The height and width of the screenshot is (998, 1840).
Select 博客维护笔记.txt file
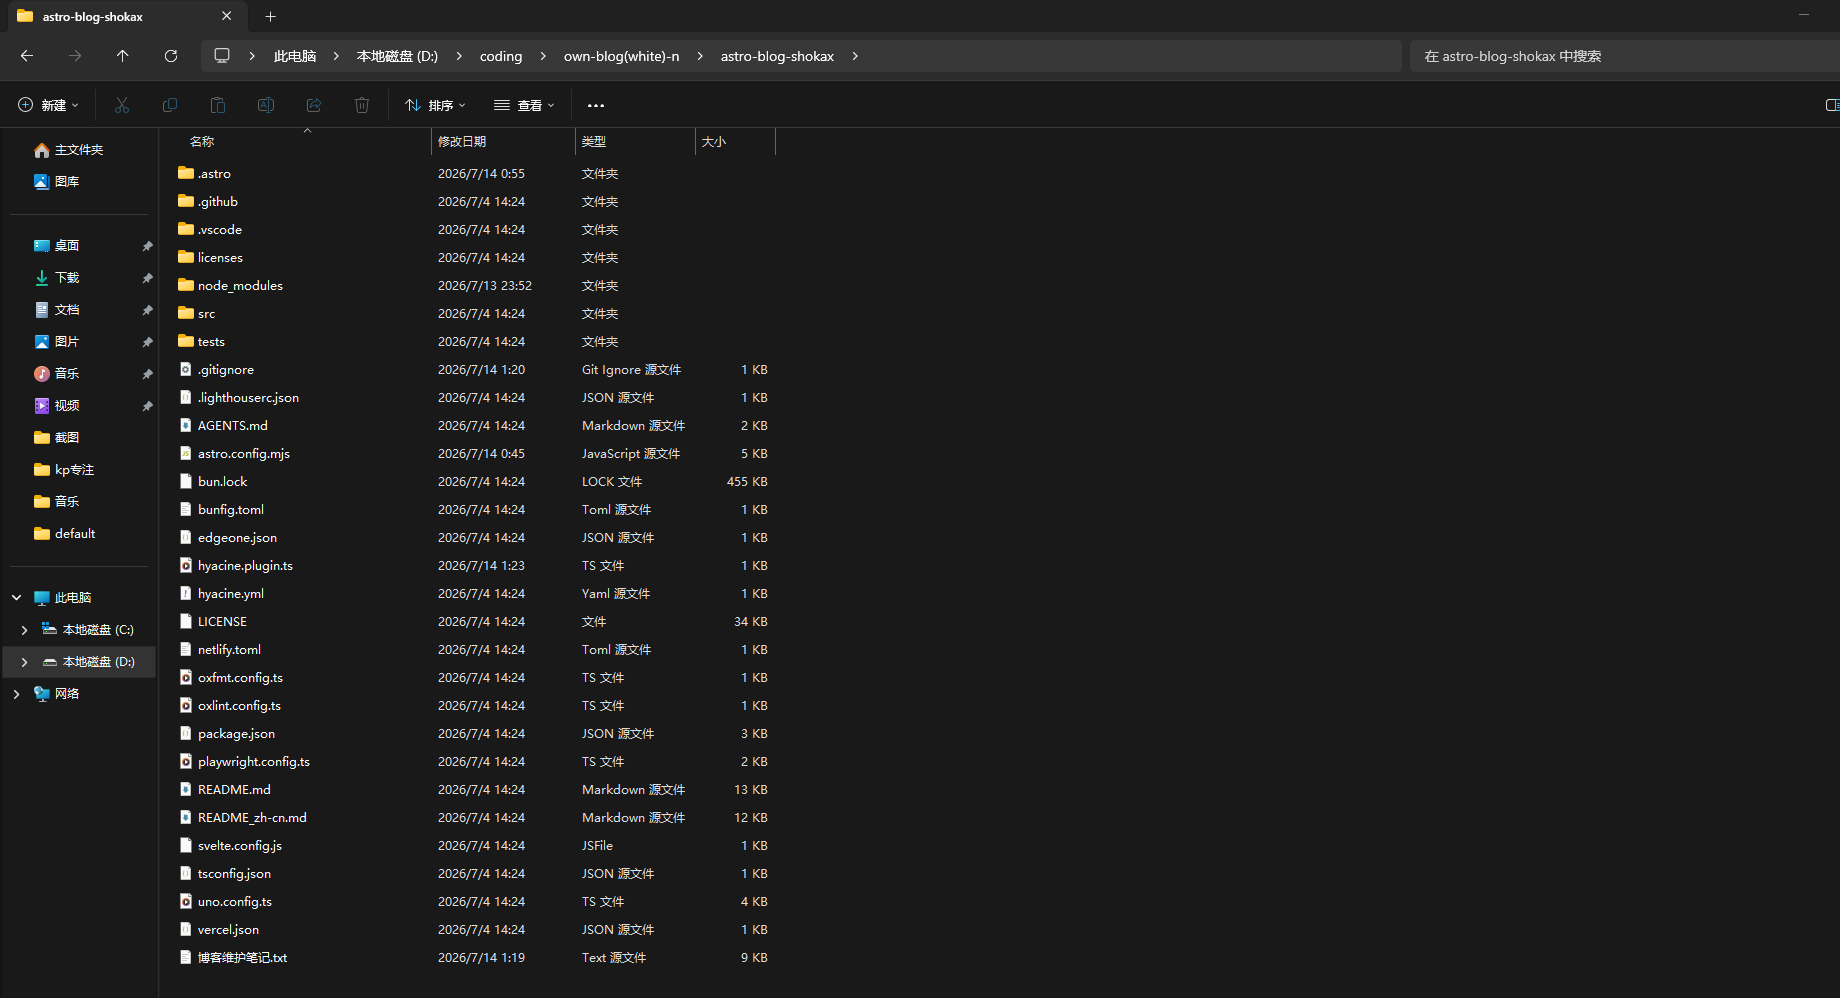pos(232,958)
